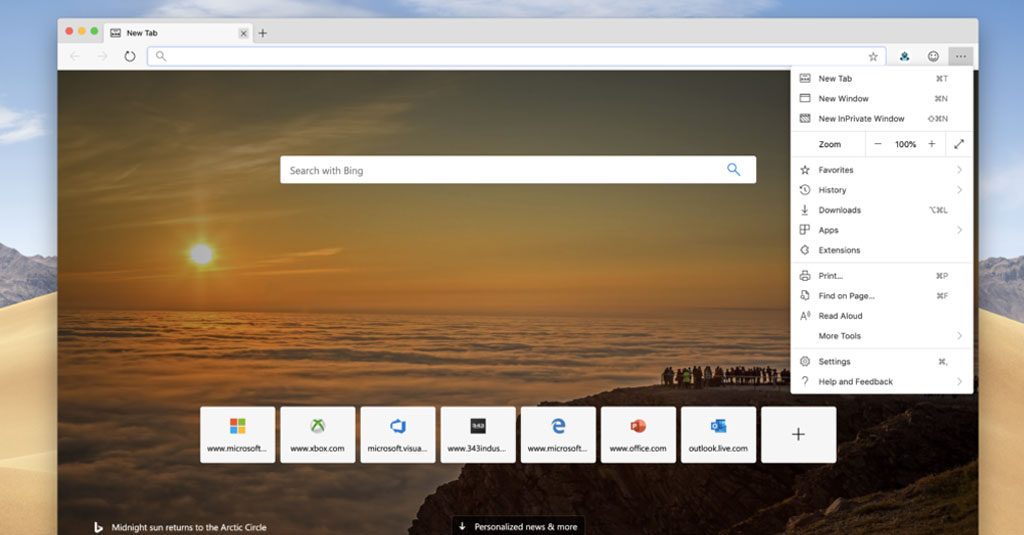The image size is (1024, 535).
Task: Enter full screen via zoom expand icon
Action: [x=959, y=144]
